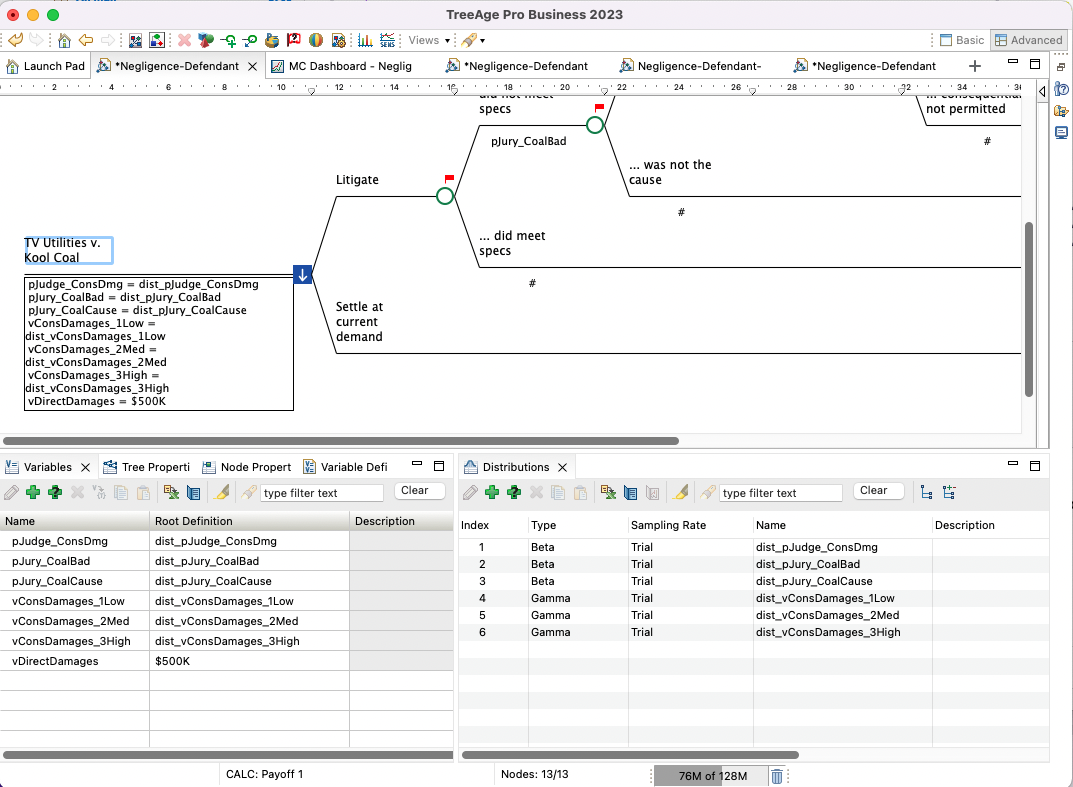Select distribution dist_vConsDamages_3High row
Screen dimensions: 1073x787
[753, 632]
